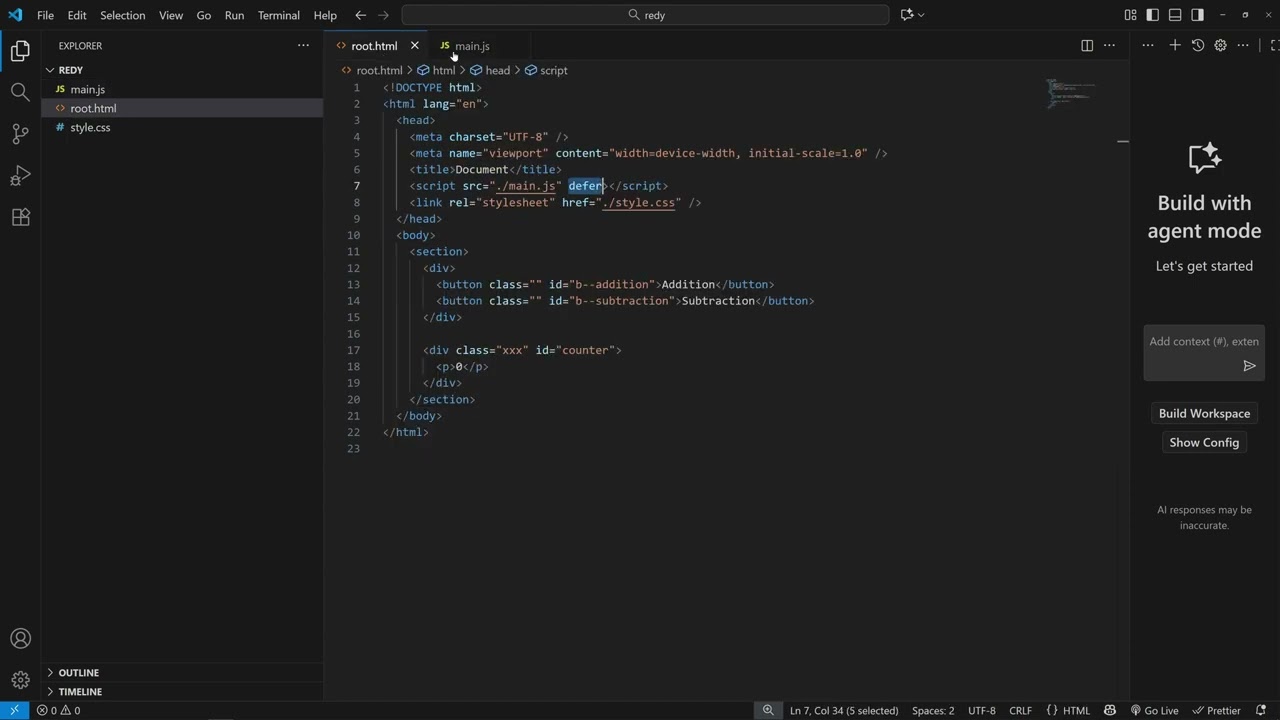The height and width of the screenshot is (720, 1280).
Task: Open main.js in the explorer
Action: pyautogui.click(x=88, y=89)
